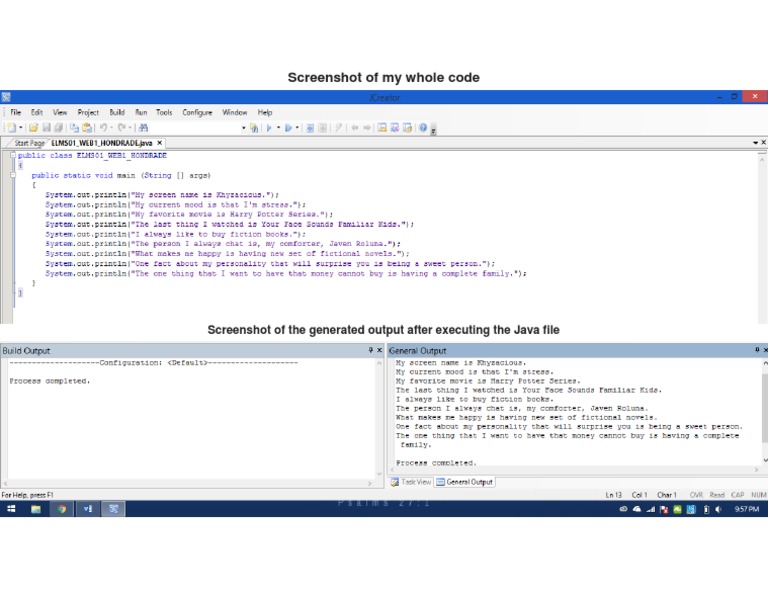The image size is (768, 594).
Task: Pin the Build Output panel
Action: pyautogui.click(x=371, y=350)
